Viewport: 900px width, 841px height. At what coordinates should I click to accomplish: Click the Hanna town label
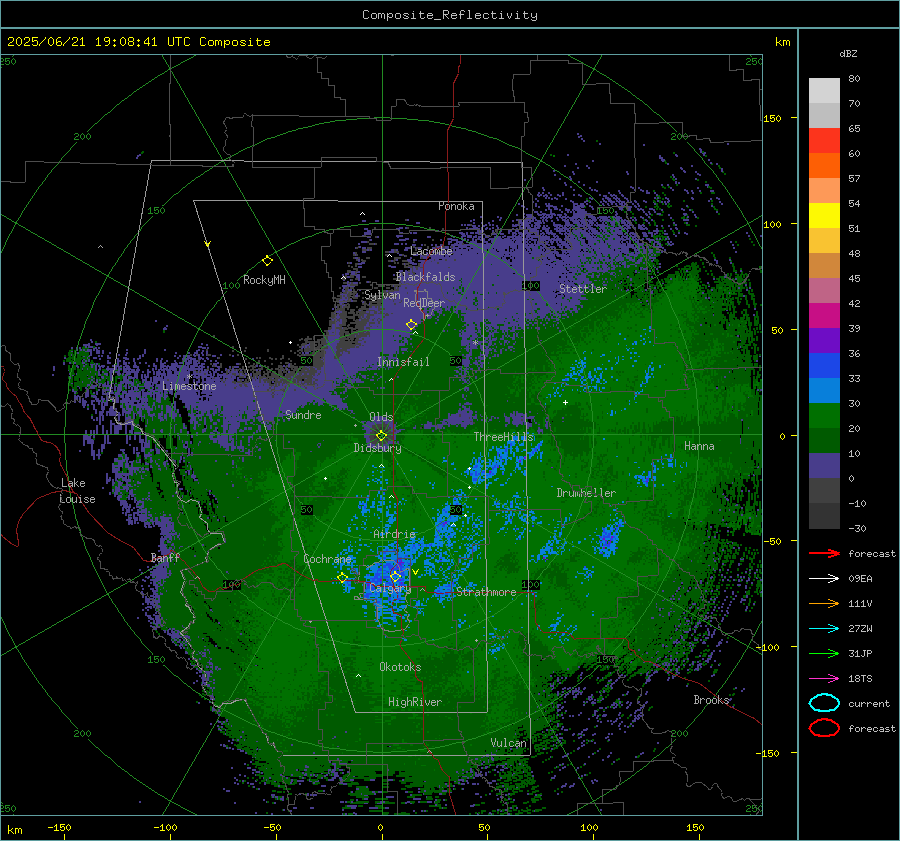click(699, 446)
